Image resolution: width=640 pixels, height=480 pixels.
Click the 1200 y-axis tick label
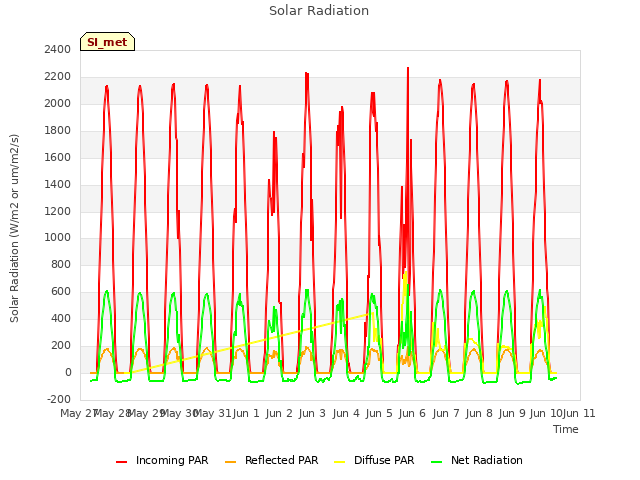pos(58,211)
